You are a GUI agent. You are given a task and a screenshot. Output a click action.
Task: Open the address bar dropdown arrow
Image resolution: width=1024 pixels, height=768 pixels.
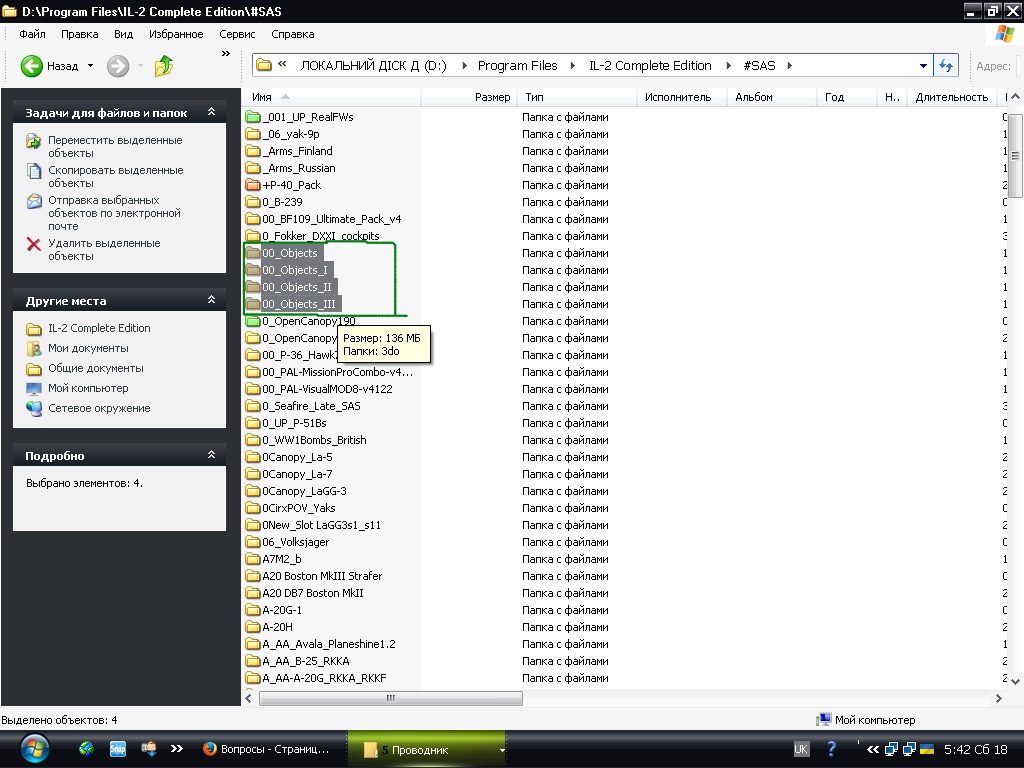pyautogui.click(x=923, y=66)
